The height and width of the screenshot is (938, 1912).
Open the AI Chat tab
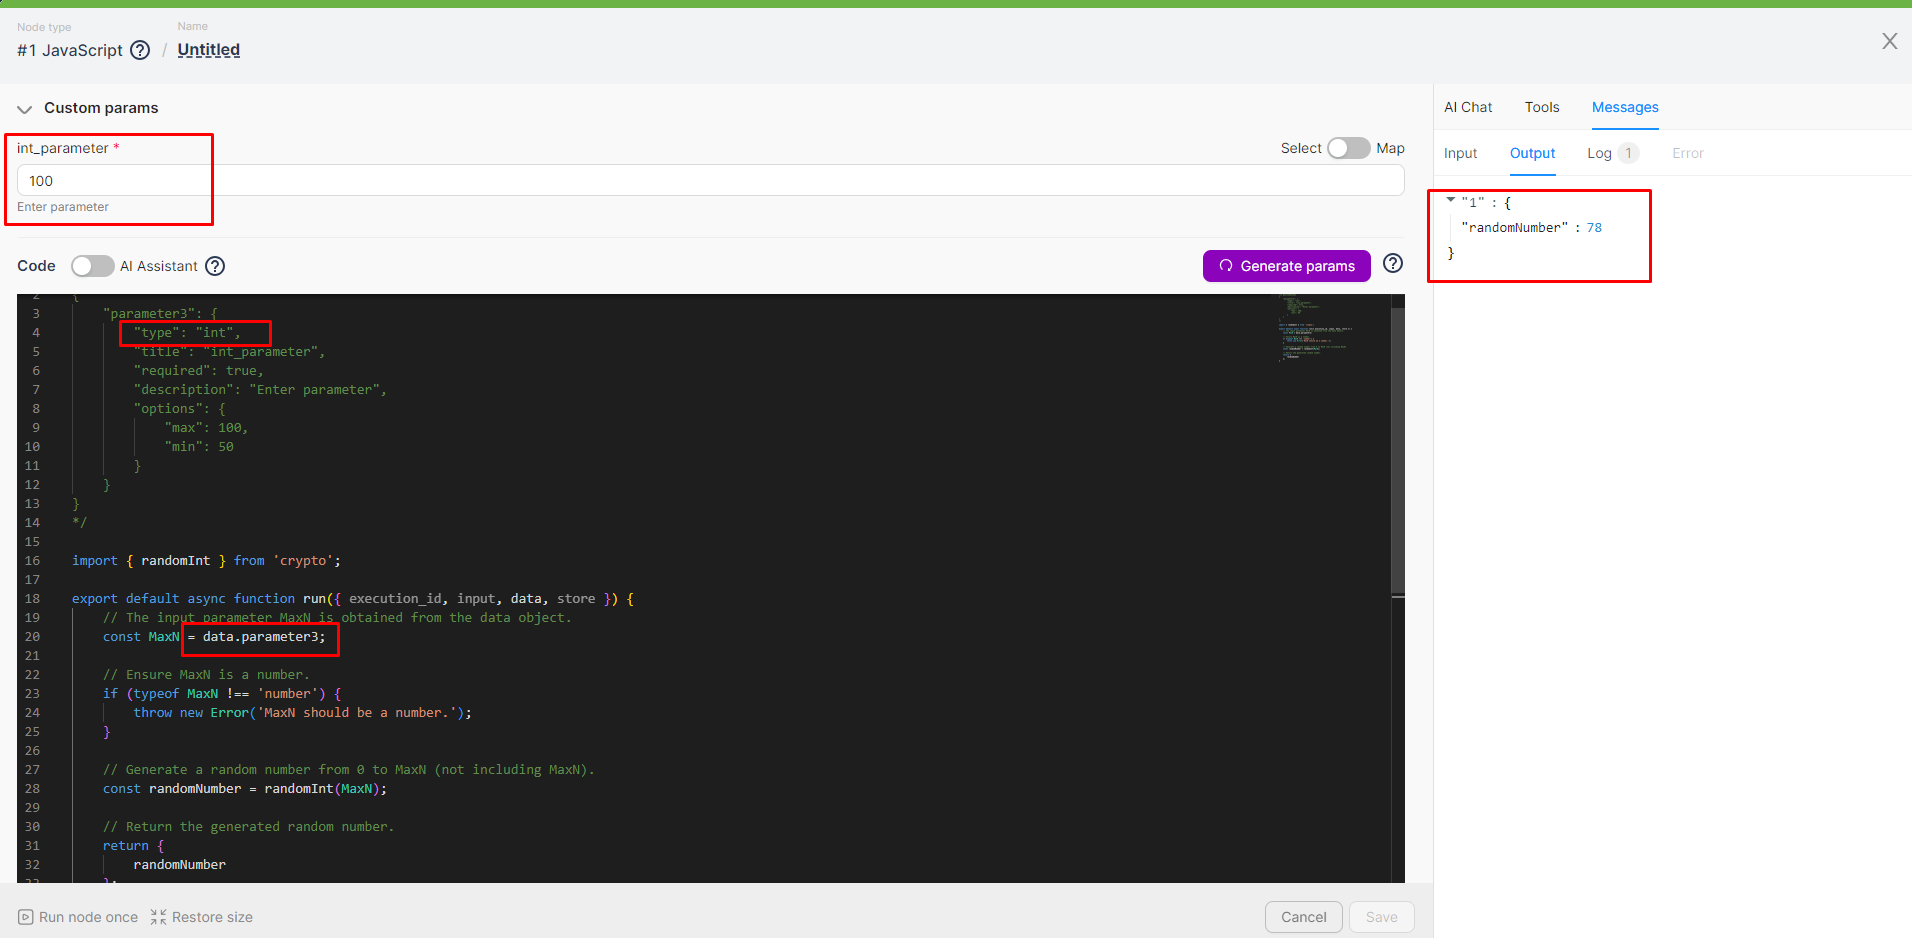pyautogui.click(x=1467, y=107)
